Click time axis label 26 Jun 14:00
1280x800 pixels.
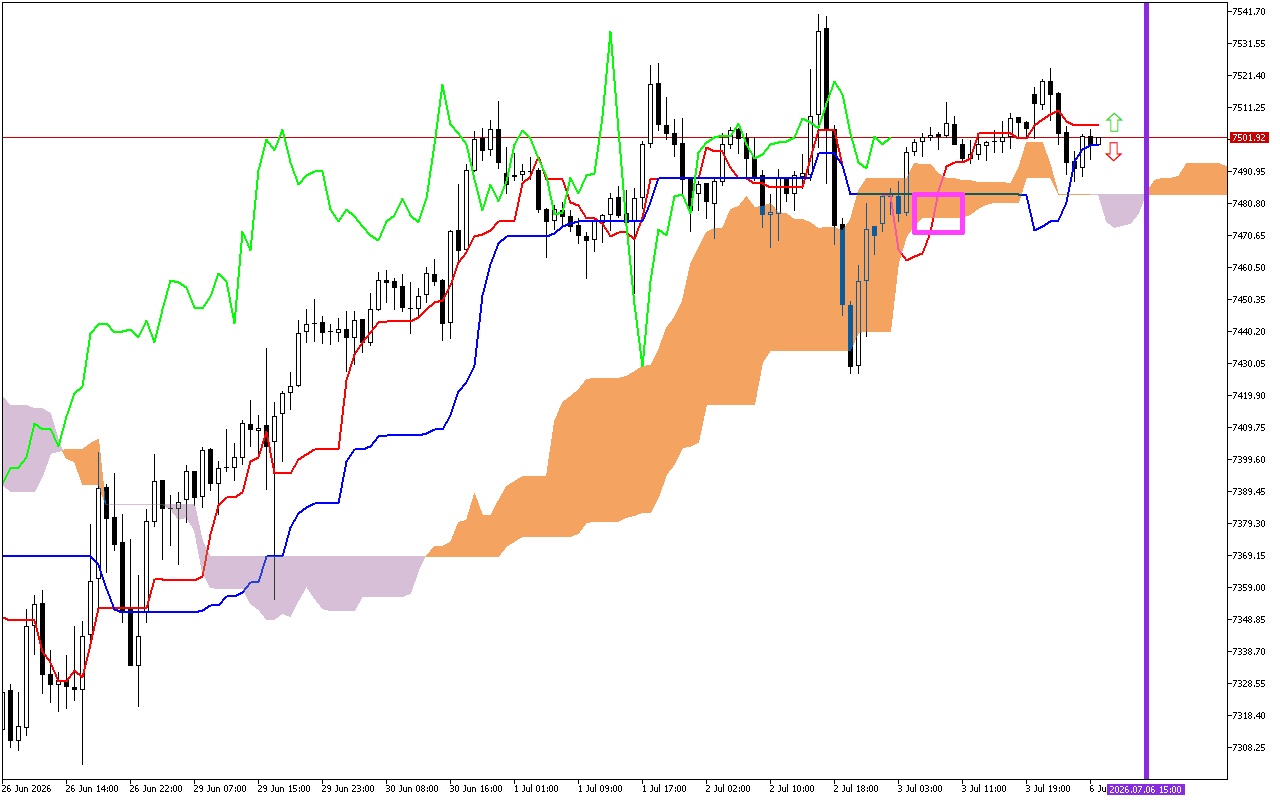pyautogui.click(x=92, y=788)
